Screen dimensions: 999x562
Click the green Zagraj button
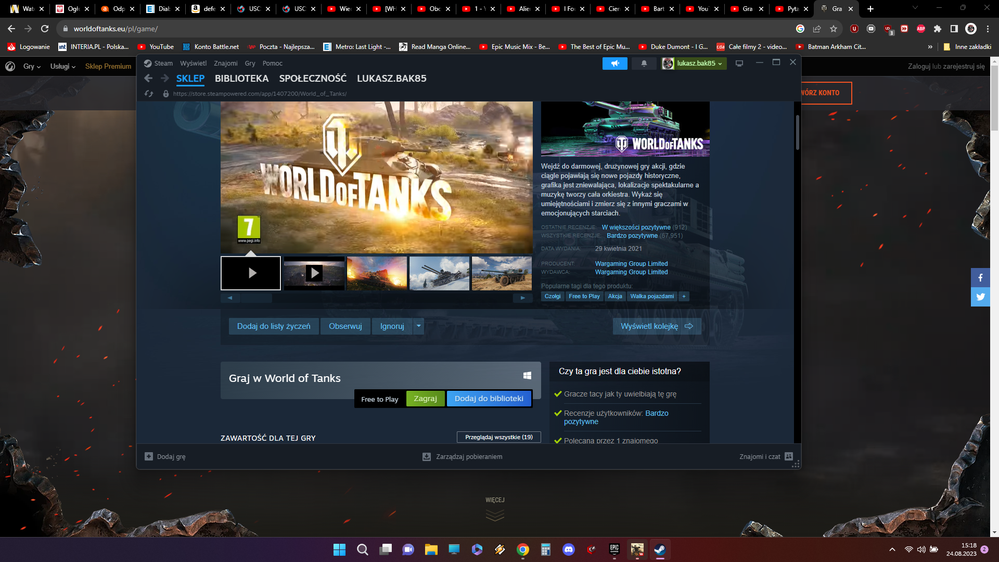[x=425, y=398]
